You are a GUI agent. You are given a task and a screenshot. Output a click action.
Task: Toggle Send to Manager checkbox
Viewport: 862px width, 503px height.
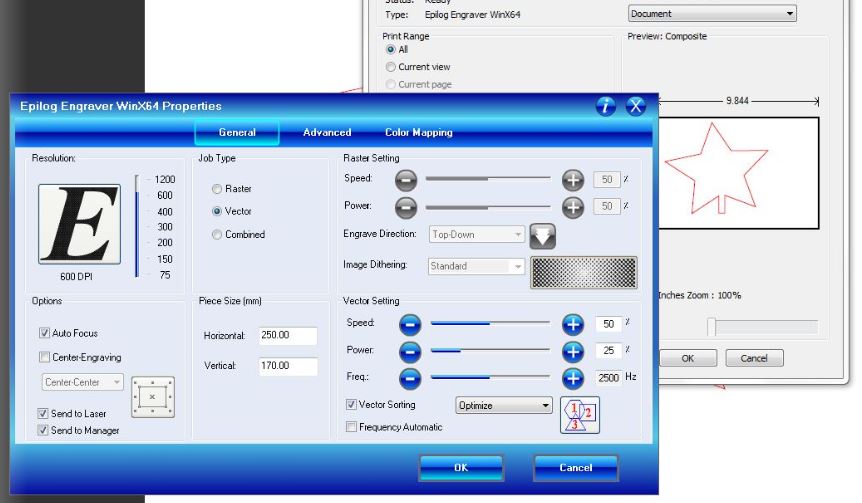43,430
